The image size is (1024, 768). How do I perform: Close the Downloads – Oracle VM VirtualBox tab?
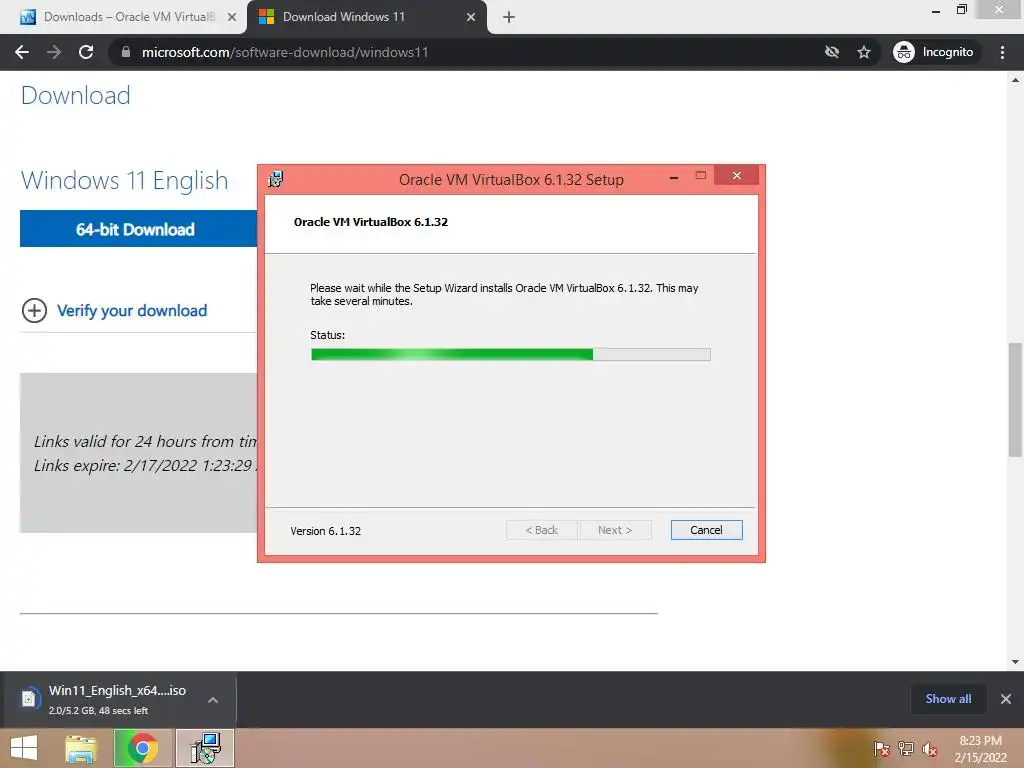click(x=232, y=17)
